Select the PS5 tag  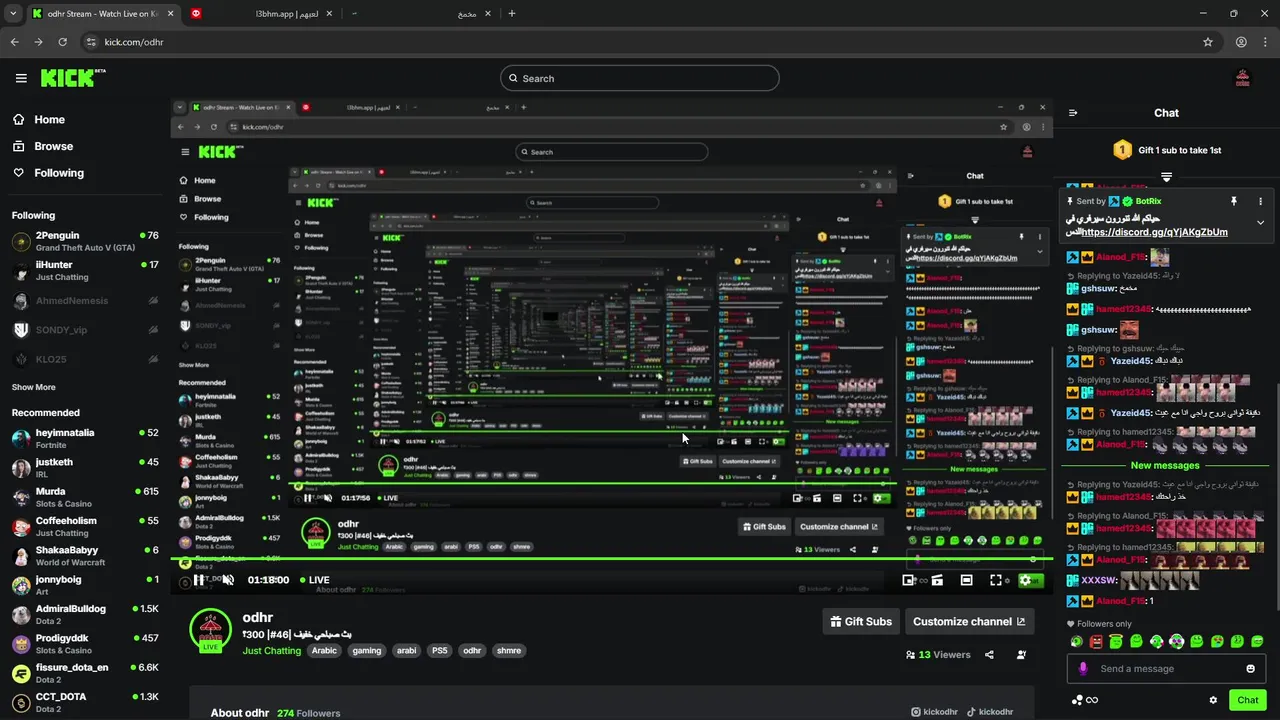point(439,650)
